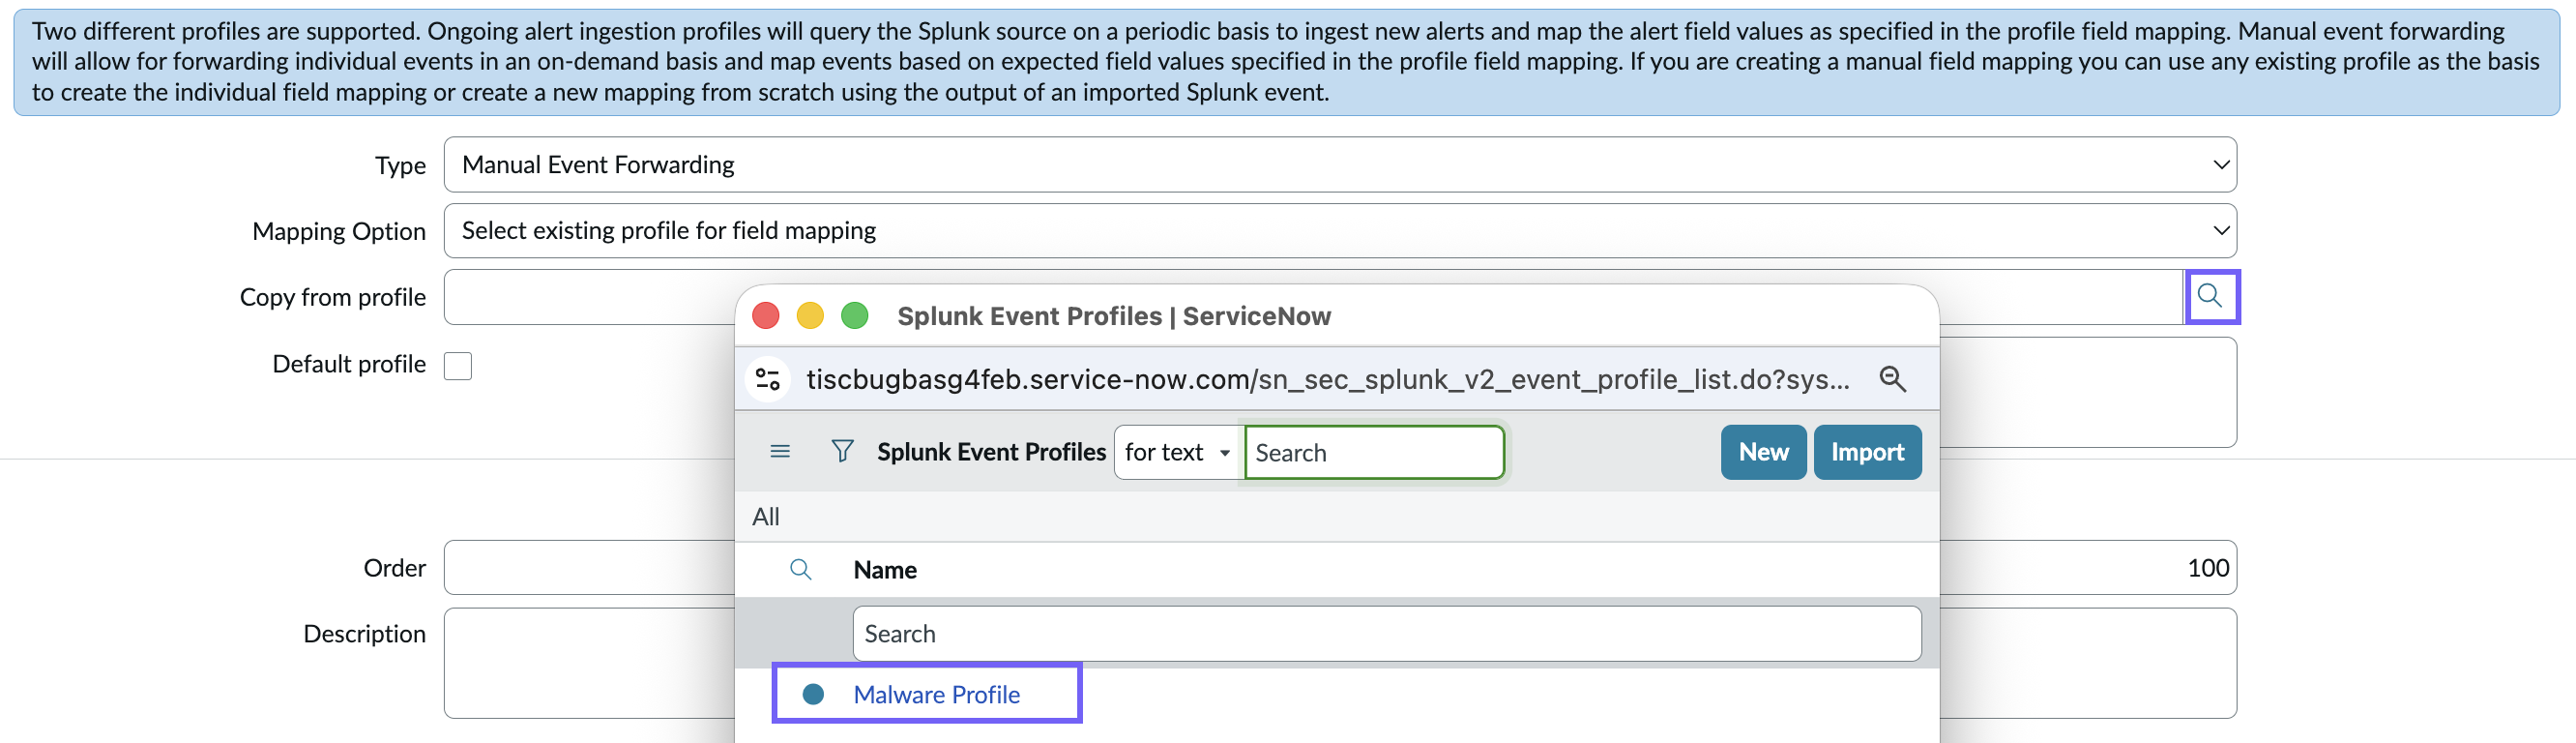Click the blue dot next to Malware Profile

[813, 694]
